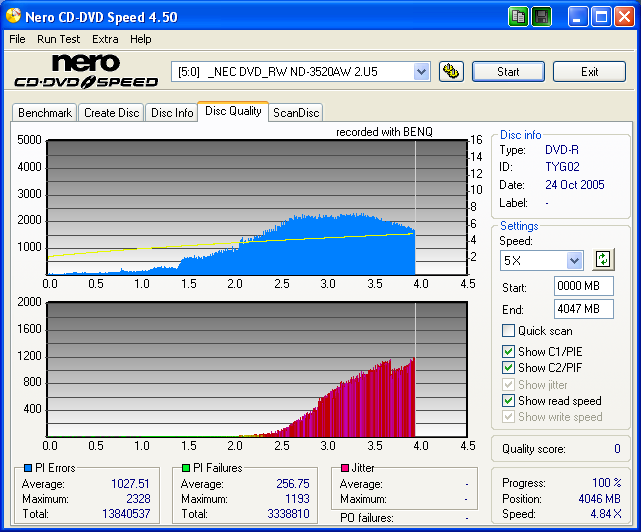
Task: Click PI Errors total 13840537
Action: pyautogui.click(x=126, y=514)
